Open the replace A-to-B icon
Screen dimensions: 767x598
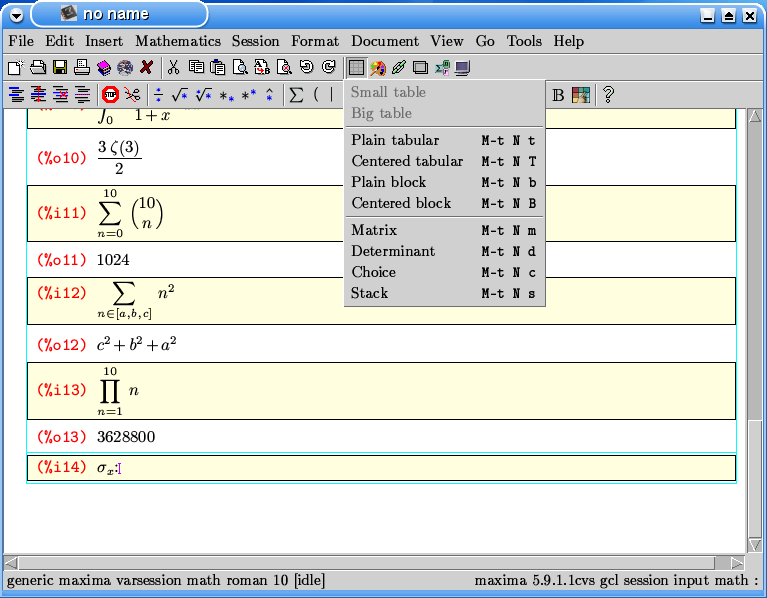point(262,67)
